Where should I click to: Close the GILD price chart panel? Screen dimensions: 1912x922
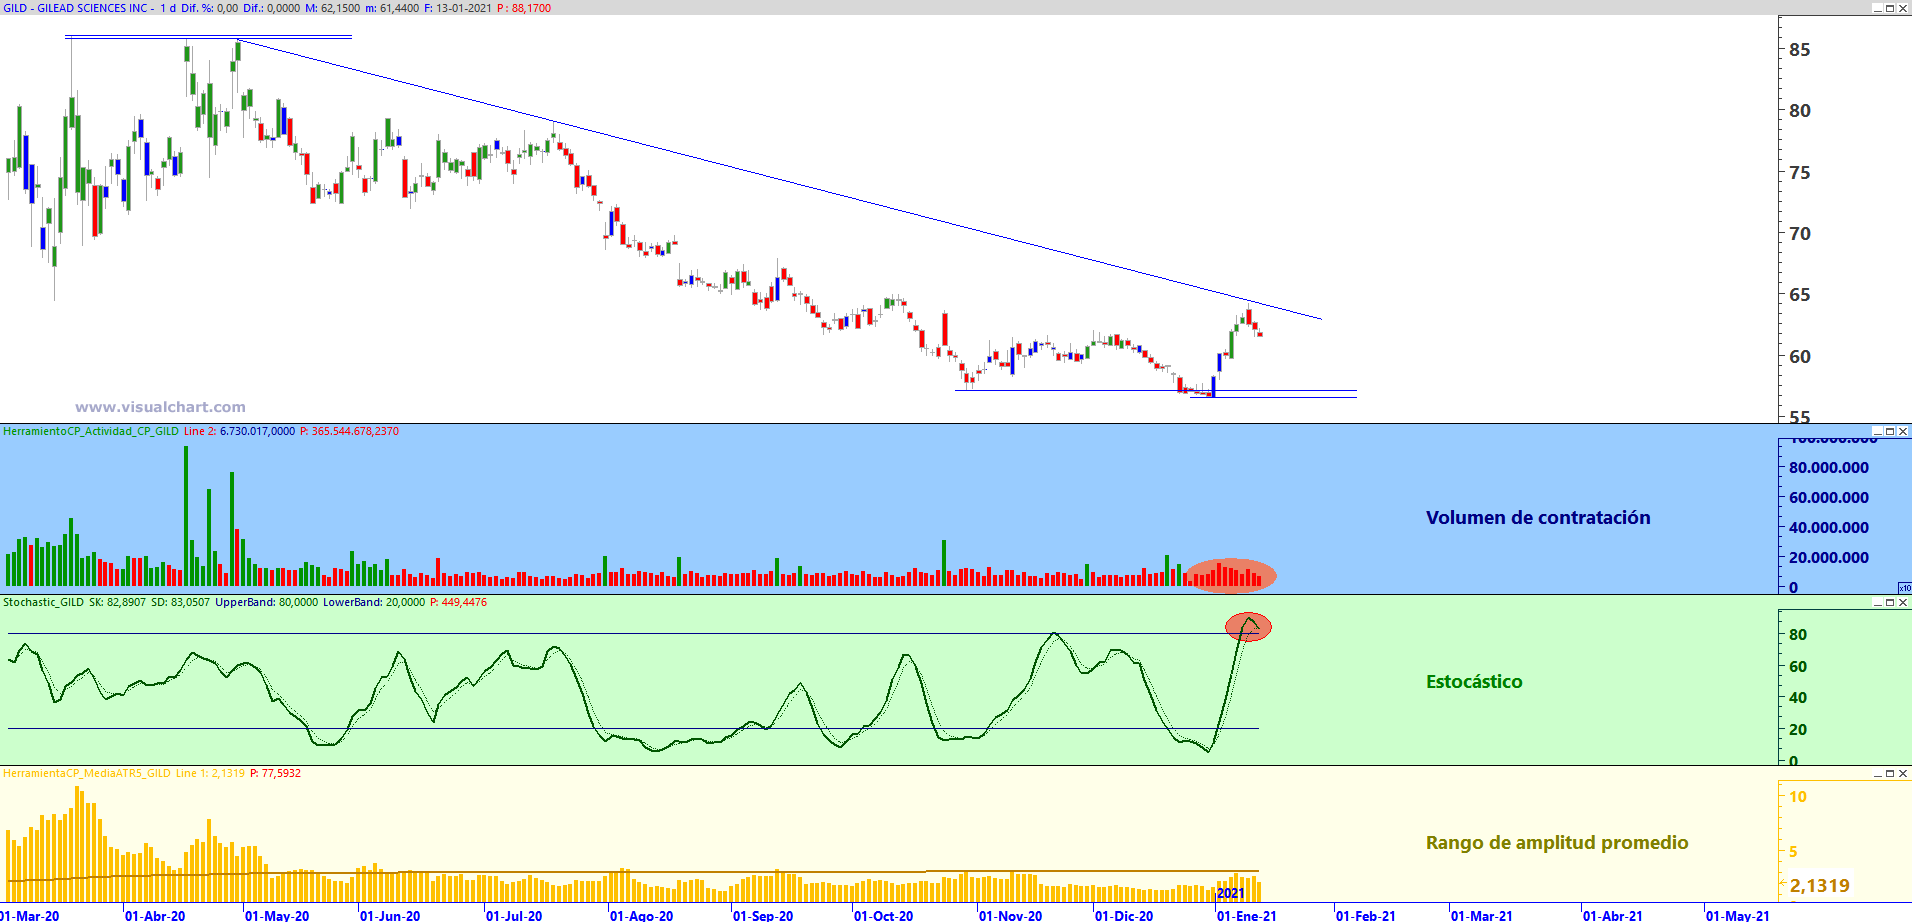[1903, 8]
